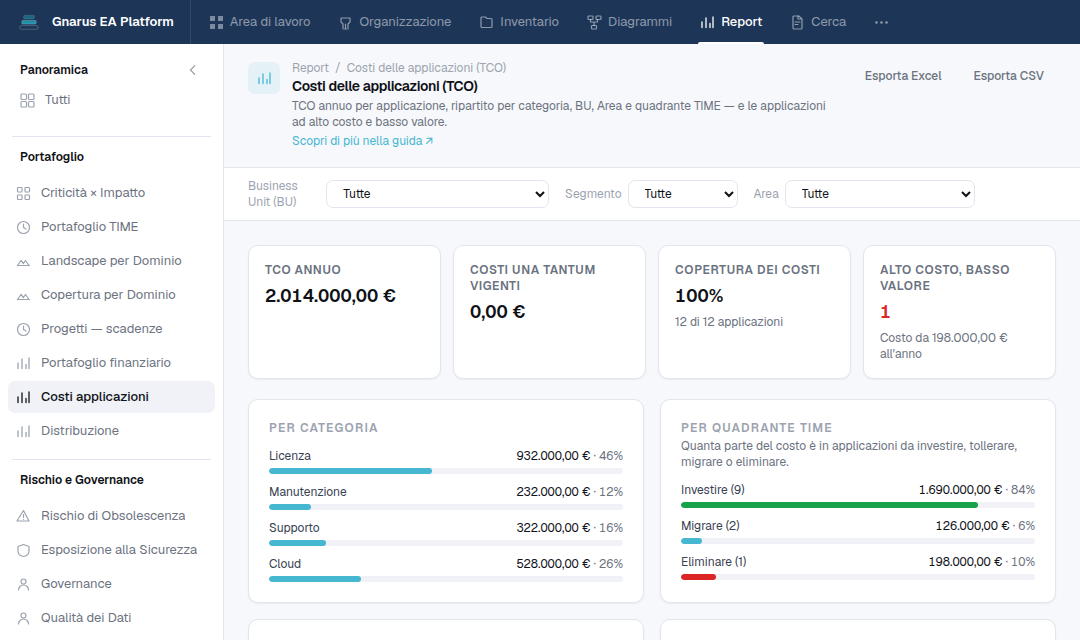Click the Diagrammi icon in top bar
1080x640 pixels.
coord(594,22)
